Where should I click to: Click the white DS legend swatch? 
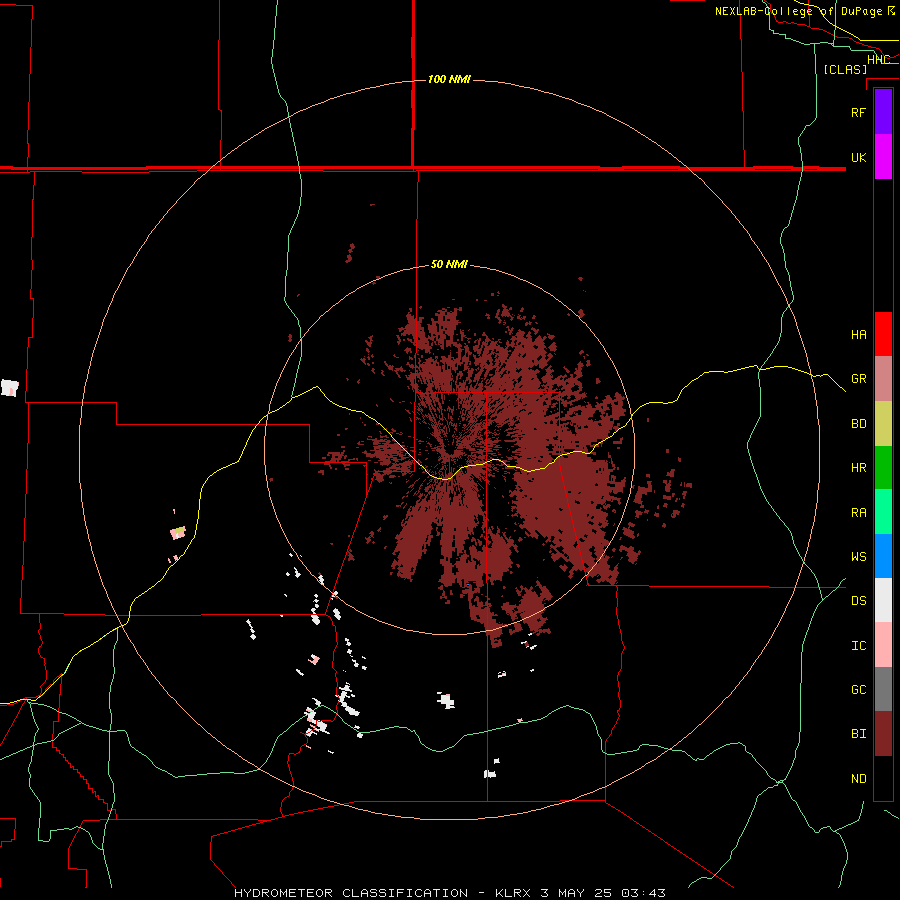point(883,600)
